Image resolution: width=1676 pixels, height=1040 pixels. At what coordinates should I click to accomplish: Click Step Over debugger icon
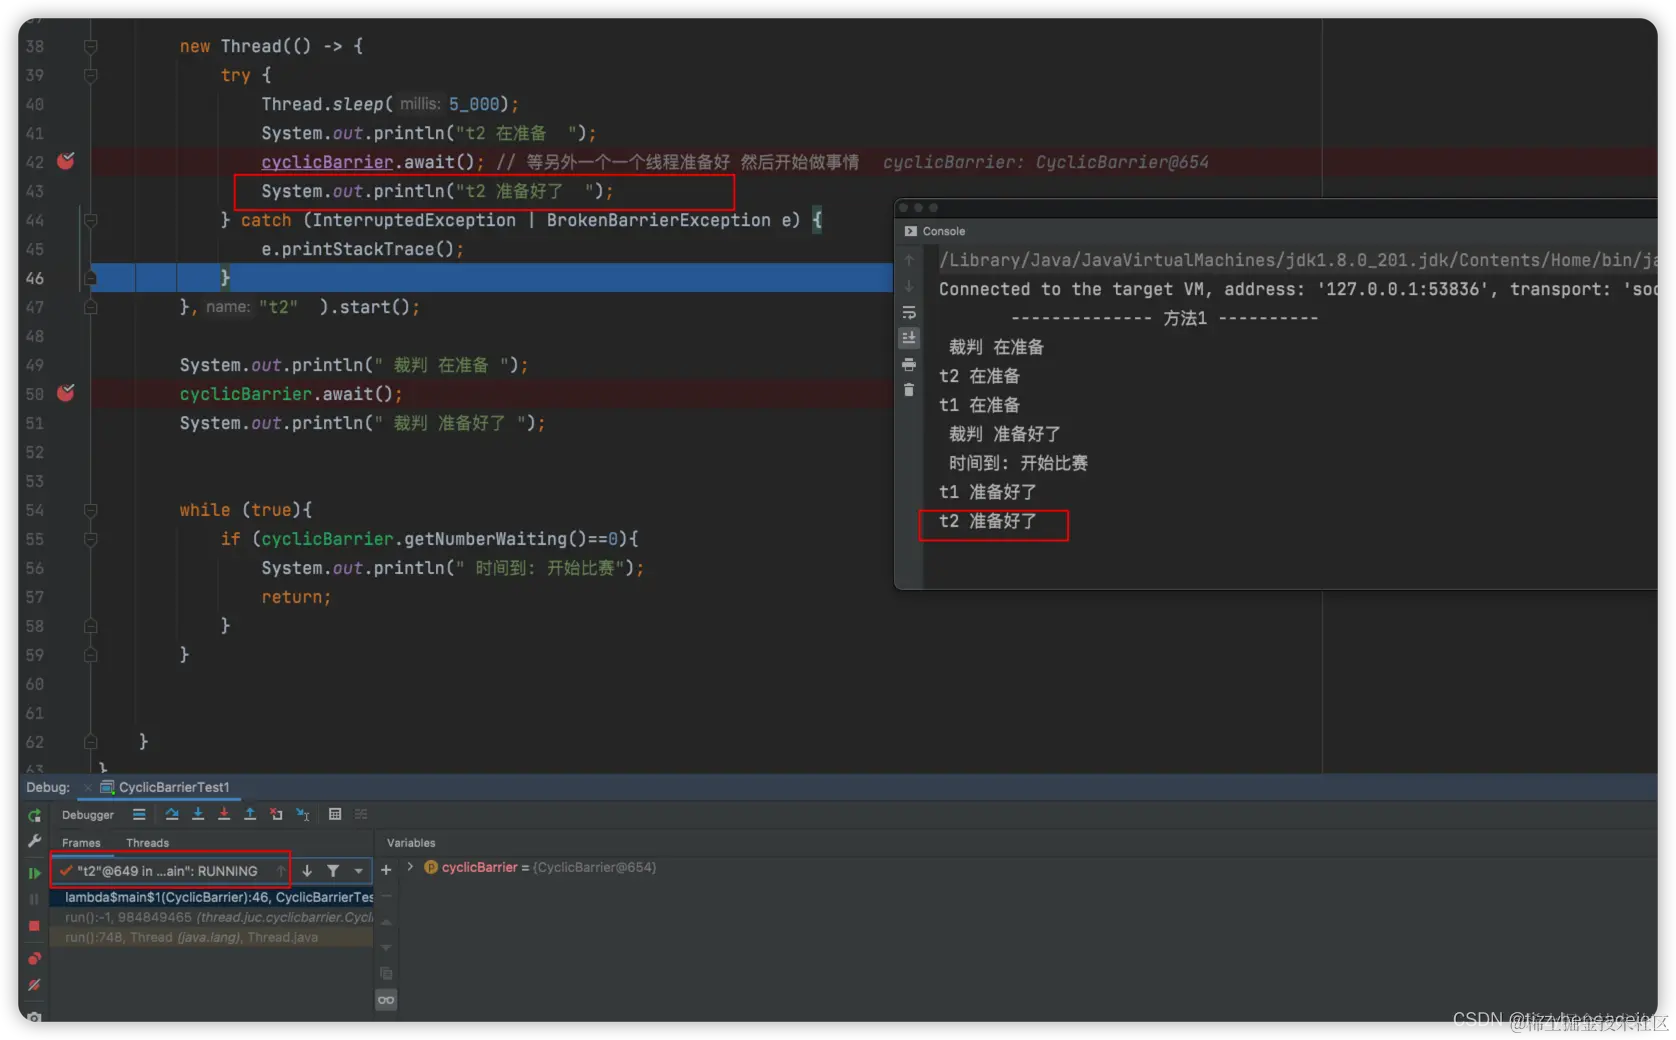[172, 814]
